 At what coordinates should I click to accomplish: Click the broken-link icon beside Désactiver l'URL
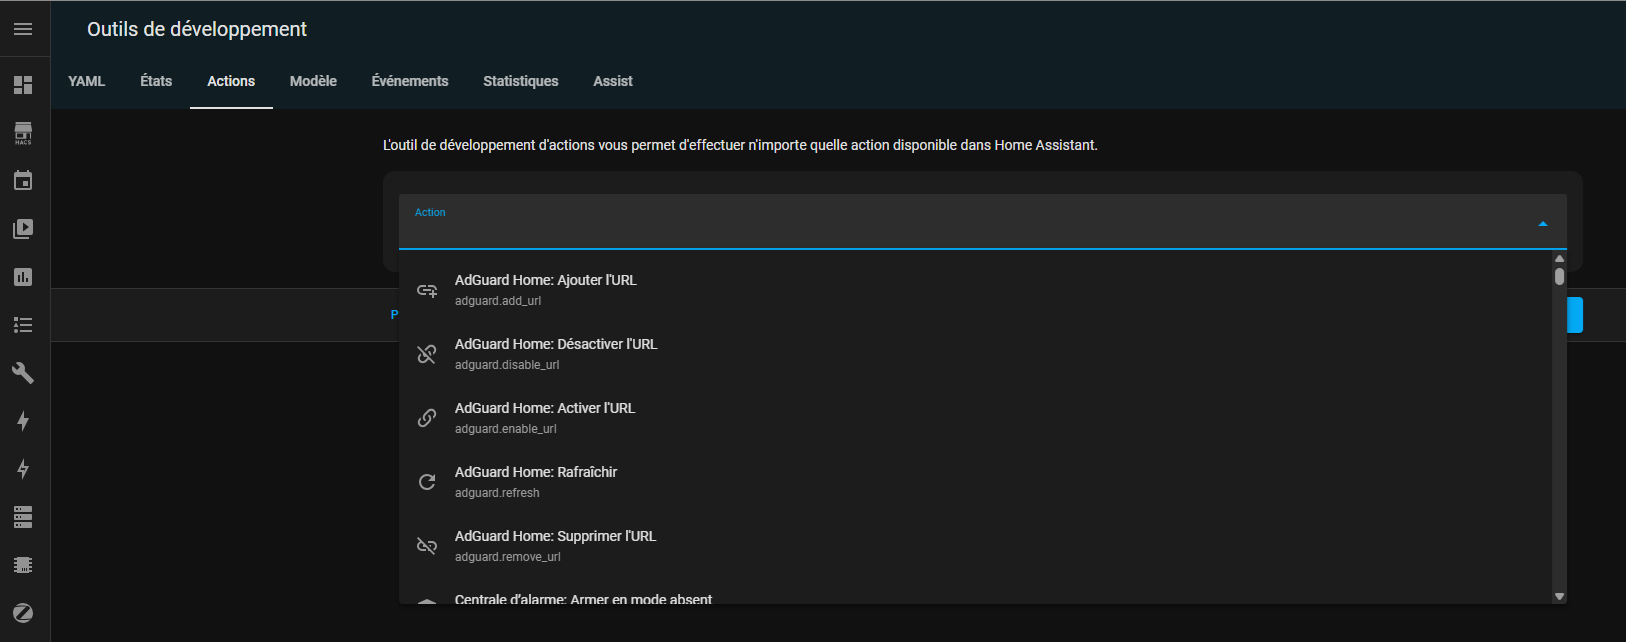tap(427, 354)
